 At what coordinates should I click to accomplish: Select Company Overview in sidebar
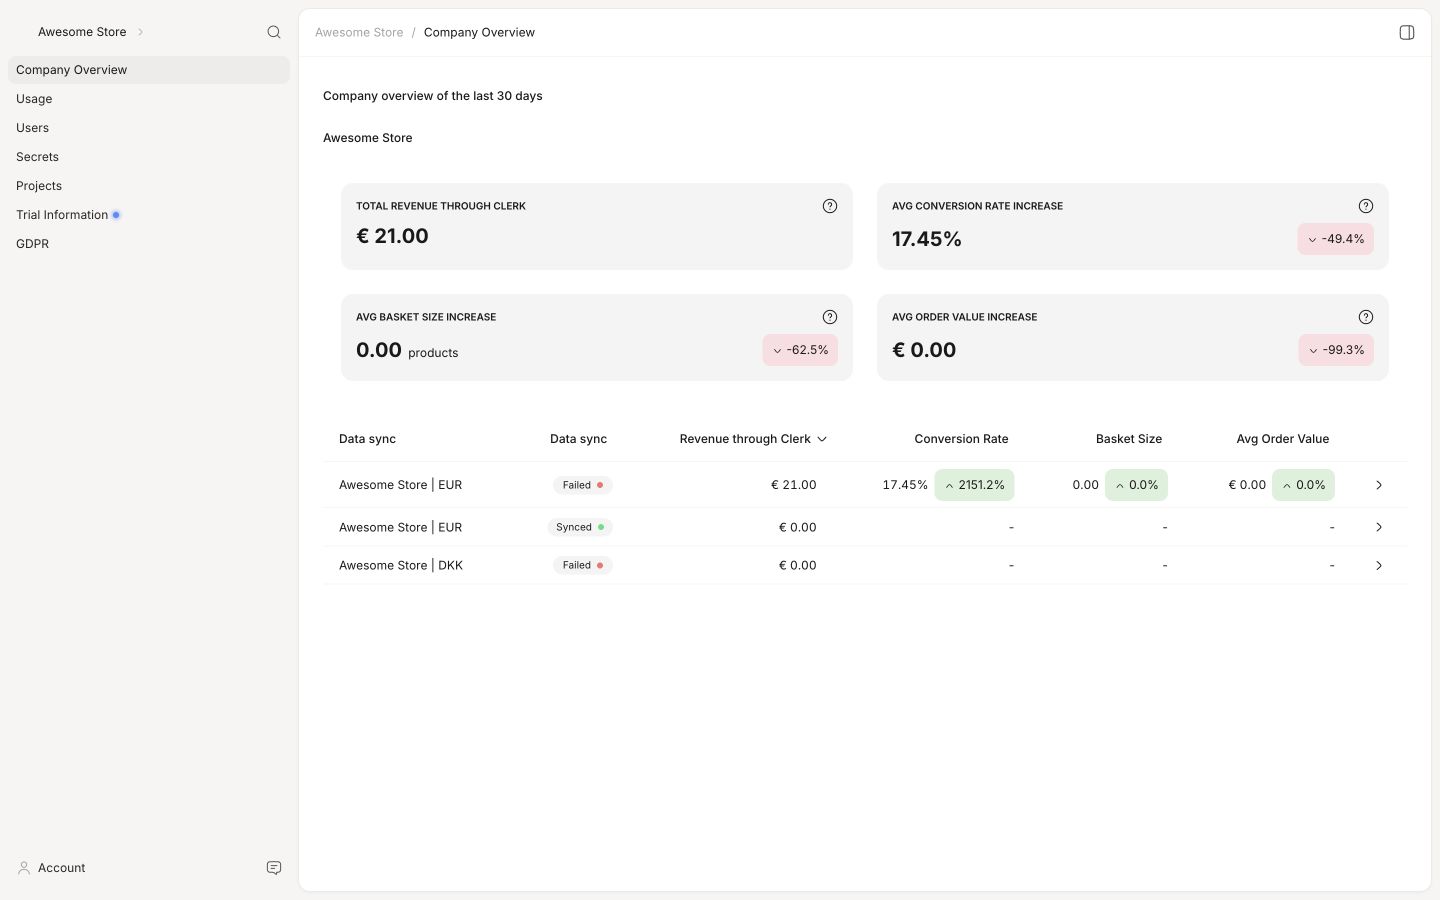coord(149,70)
